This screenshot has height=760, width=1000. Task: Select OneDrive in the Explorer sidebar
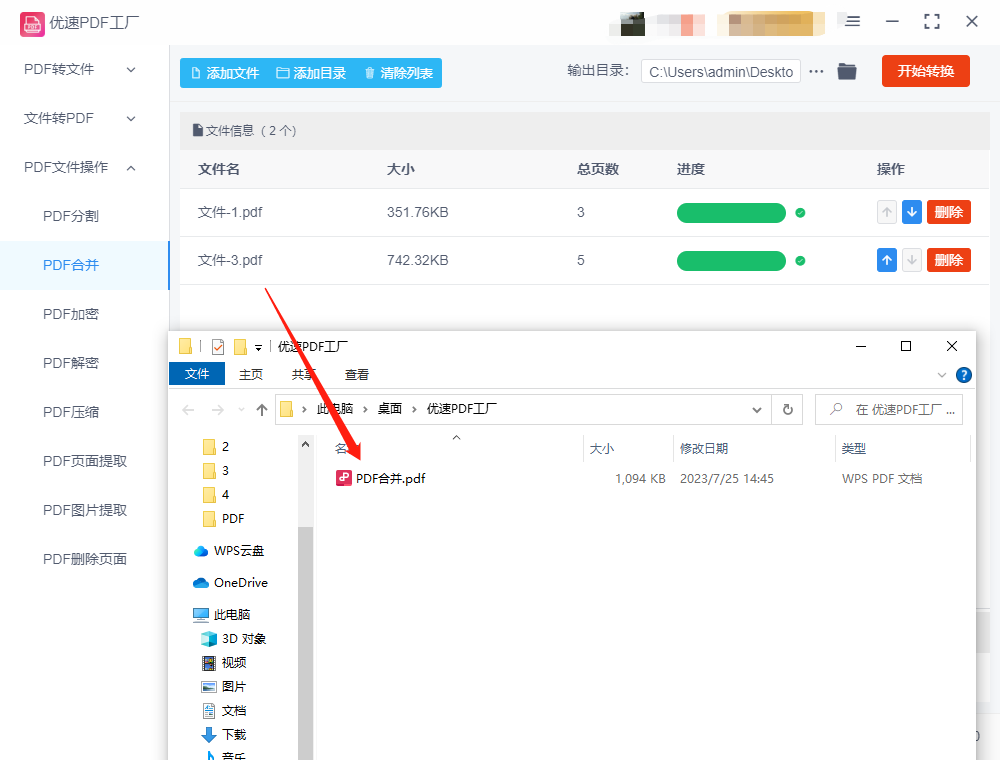tap(230, 583)
